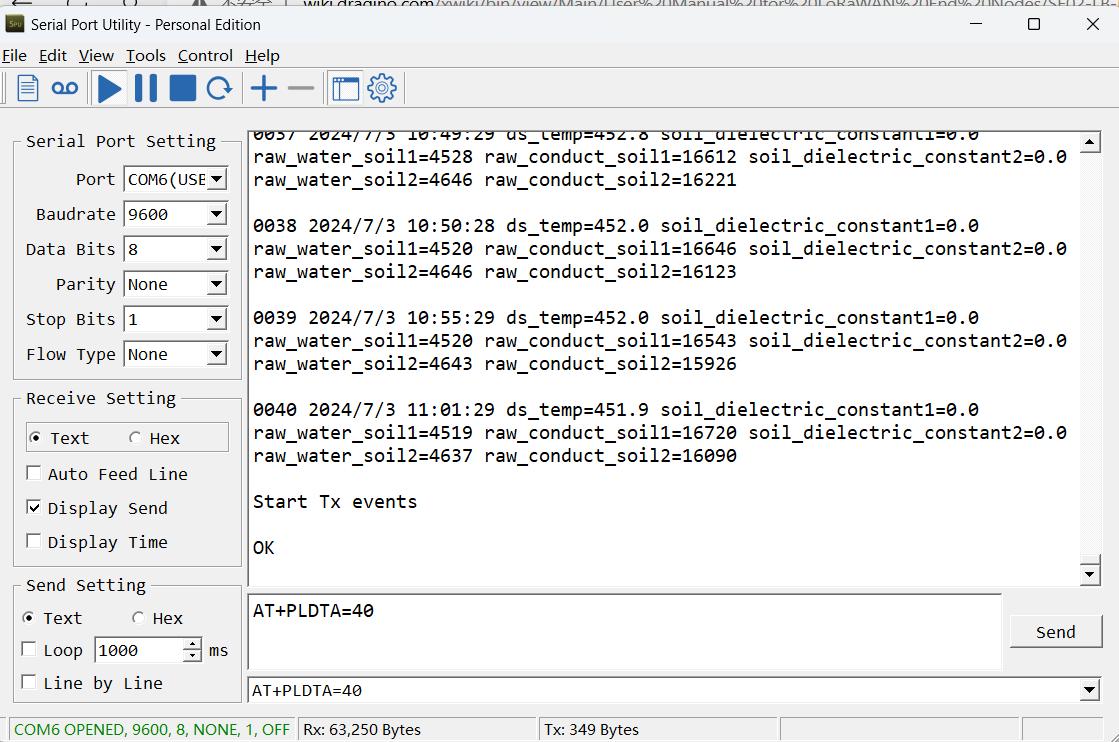
Task: Click receive log scrollbar up arrow
Action: (1090, 142)
